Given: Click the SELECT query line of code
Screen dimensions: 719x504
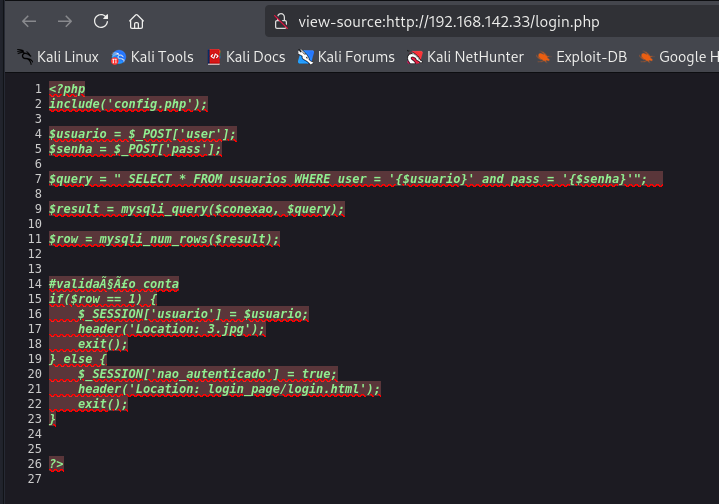Looking at the screenshot, I should click(x=355, y=179).
